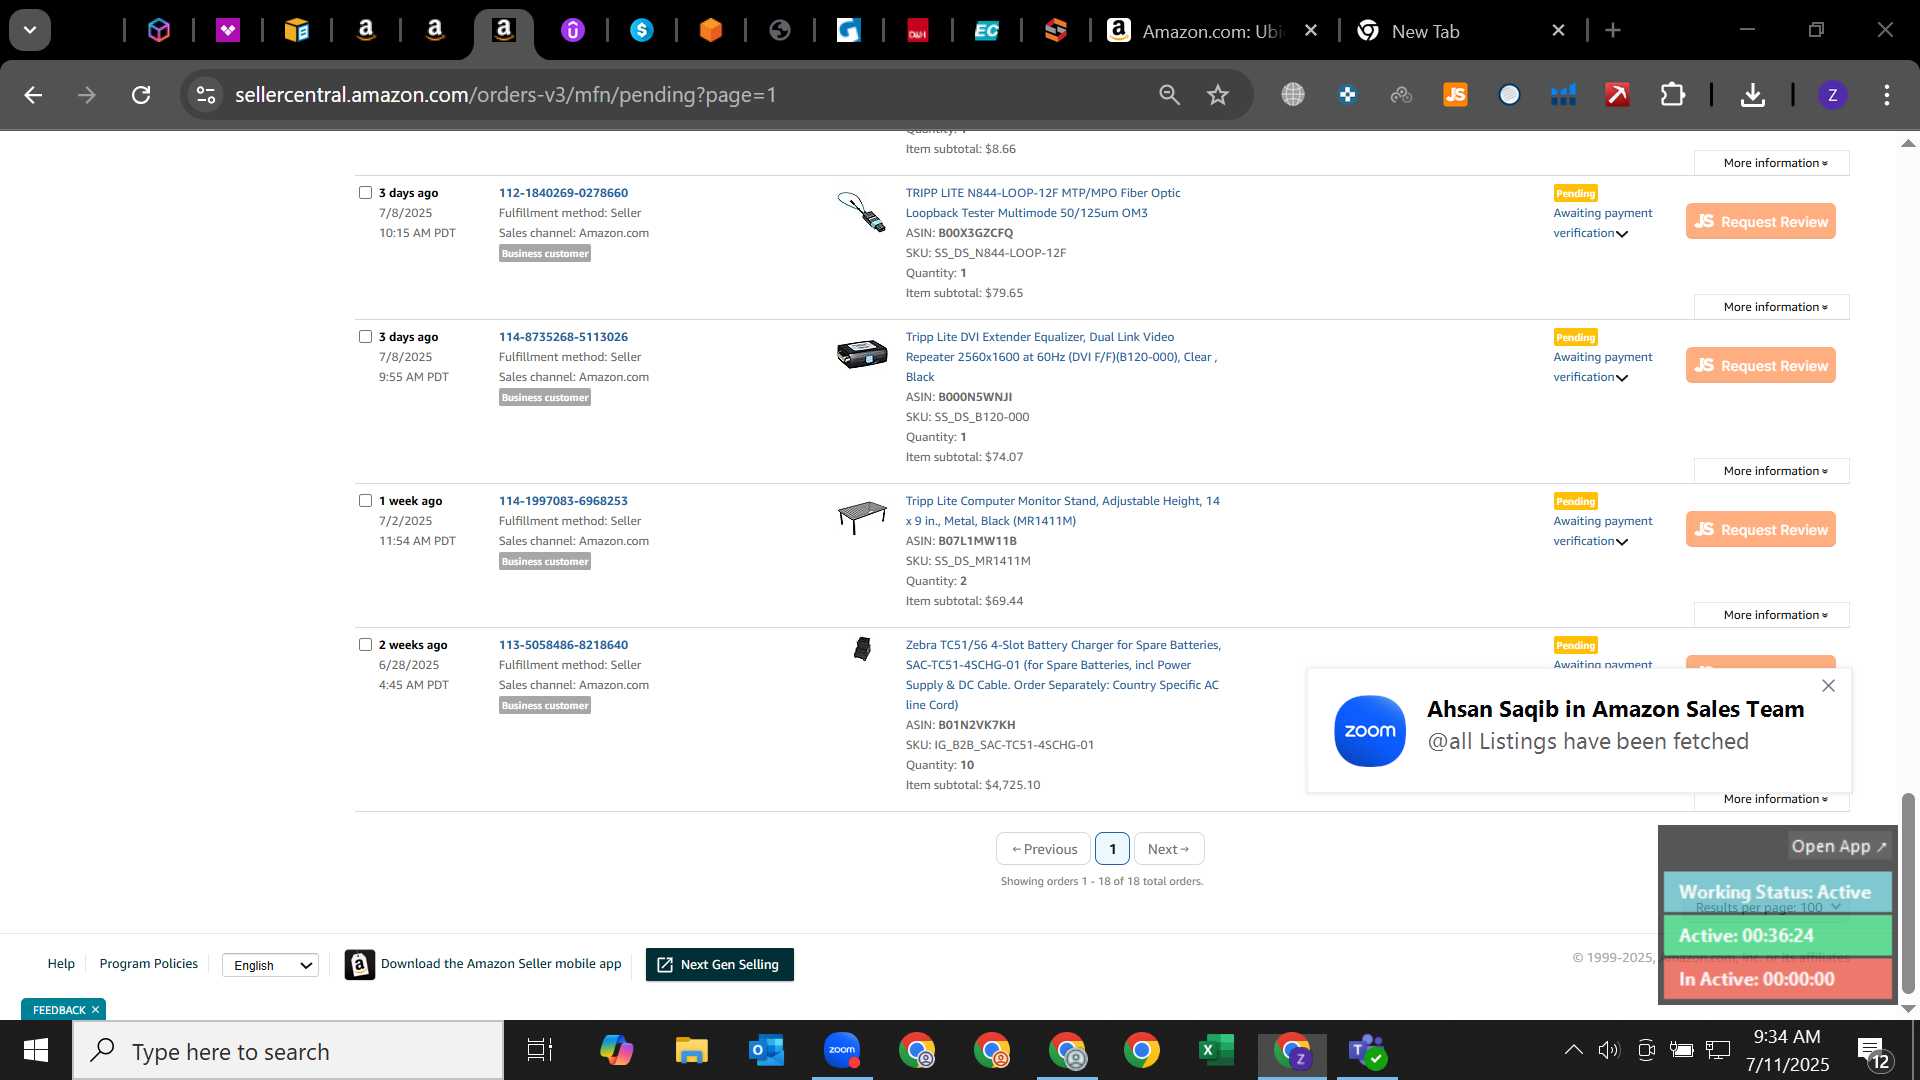The image size is (1920, 1080).
Task: Expand More information for DVI Extender order
Action: coord(1772,471)
